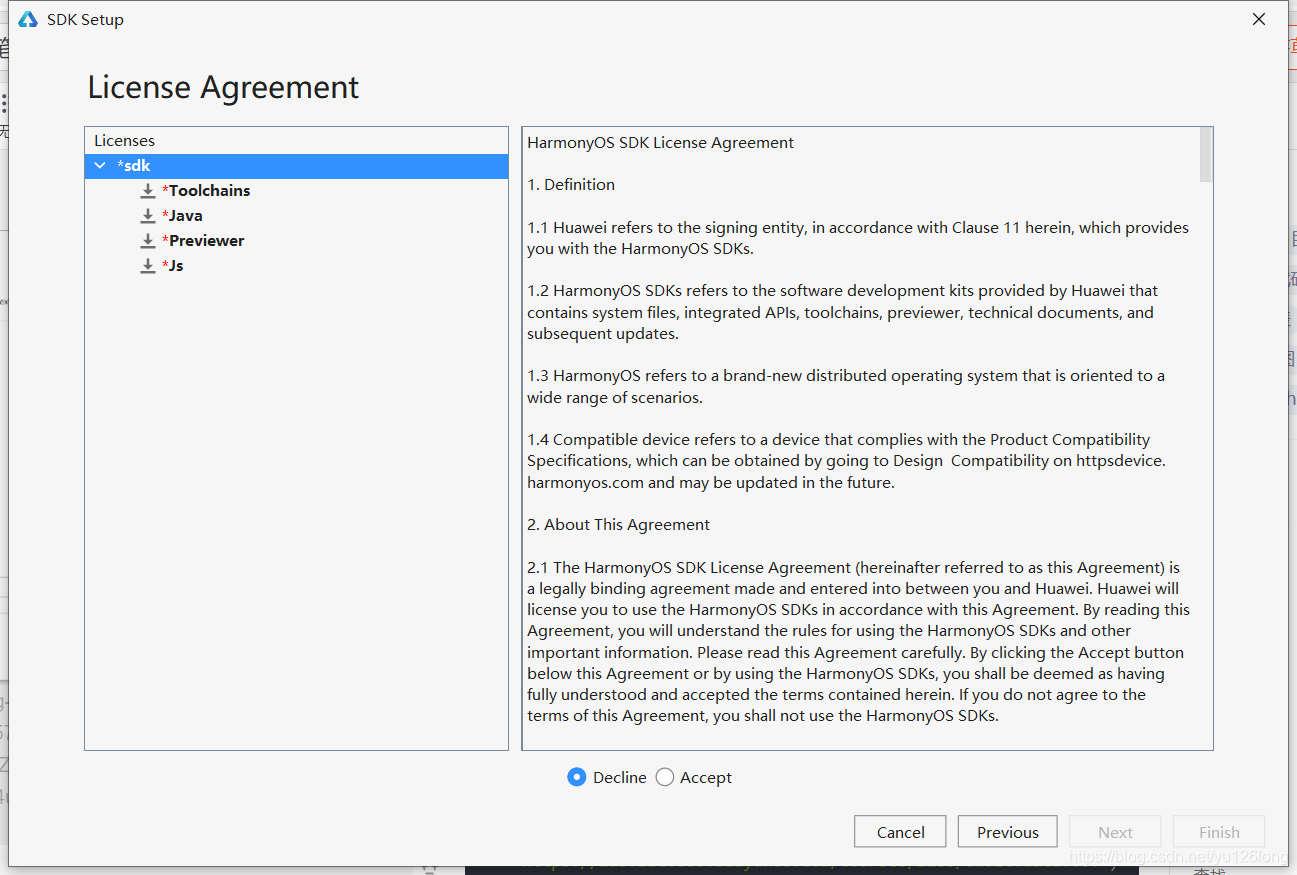Select the Accept radio button
This screenshot has height=875, width=1297.
pos(665,777)
